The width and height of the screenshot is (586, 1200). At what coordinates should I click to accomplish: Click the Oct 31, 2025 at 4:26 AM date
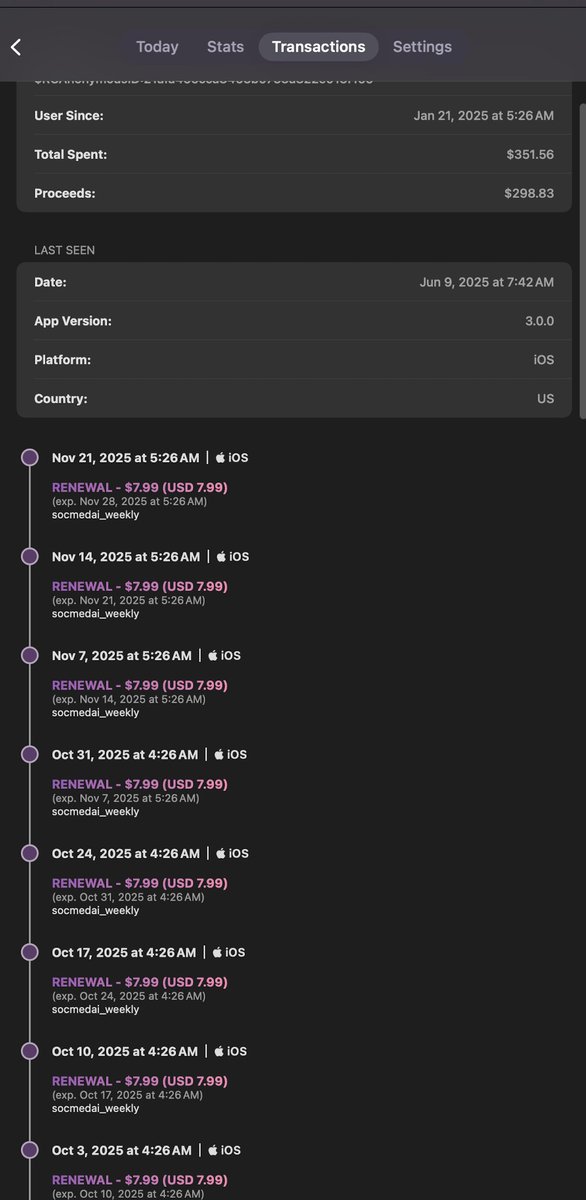[125, 755]
